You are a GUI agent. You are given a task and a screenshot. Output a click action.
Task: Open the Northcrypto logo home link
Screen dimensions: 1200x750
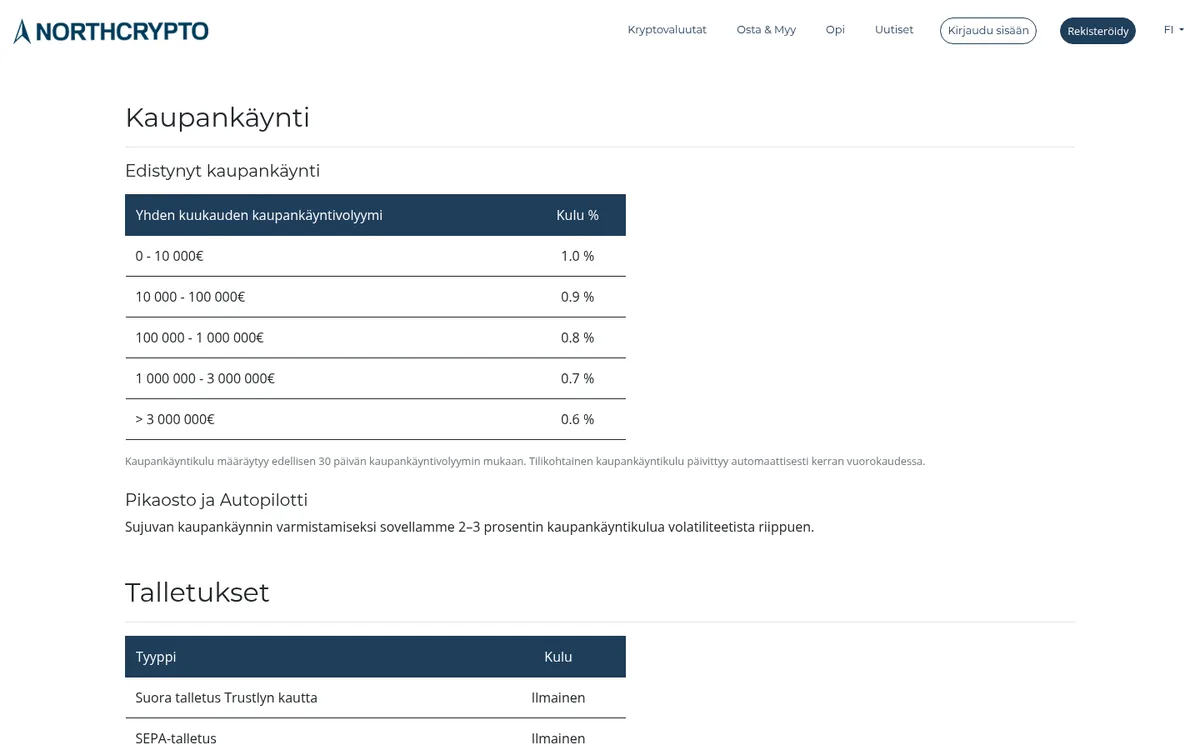pos(111,31)
